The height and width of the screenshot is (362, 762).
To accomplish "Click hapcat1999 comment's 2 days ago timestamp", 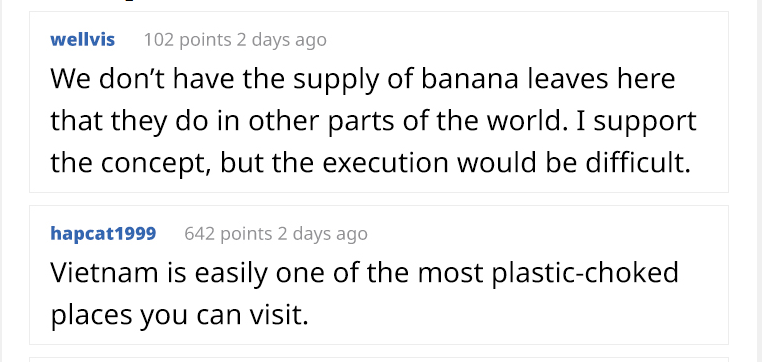I will (323, 234).
